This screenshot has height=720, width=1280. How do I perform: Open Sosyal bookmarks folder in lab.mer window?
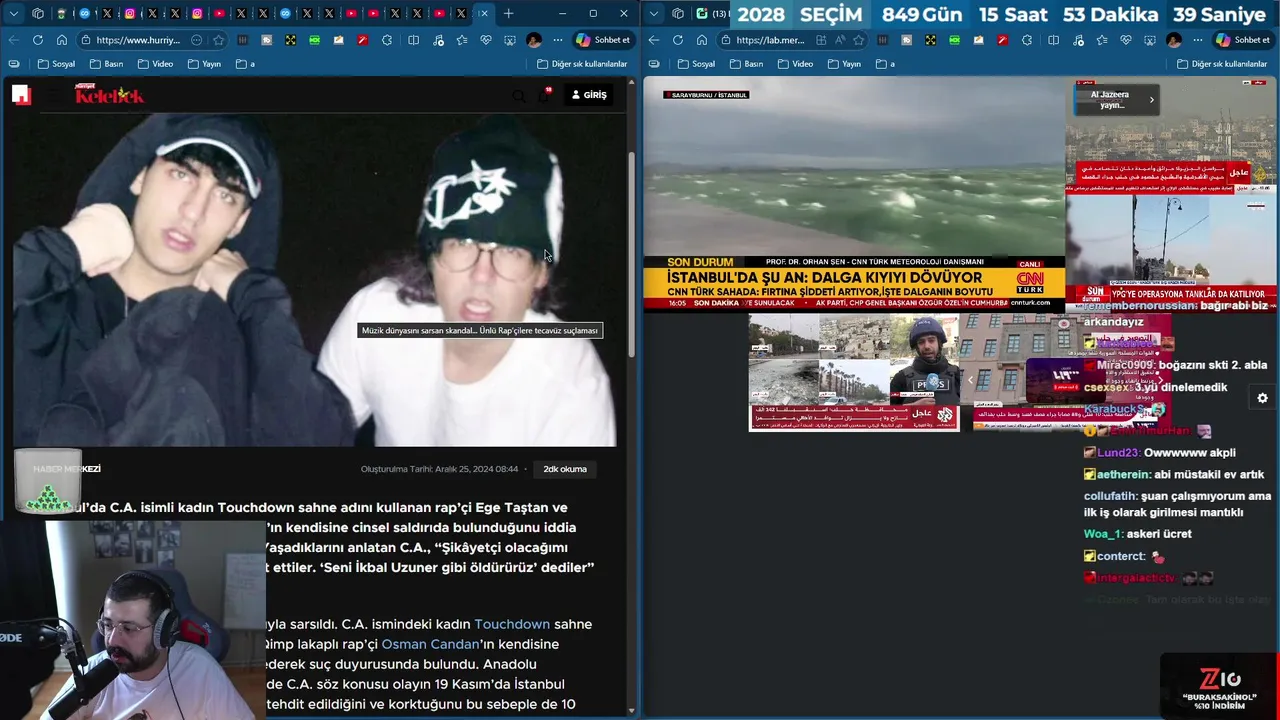click(x=696, y=63)
